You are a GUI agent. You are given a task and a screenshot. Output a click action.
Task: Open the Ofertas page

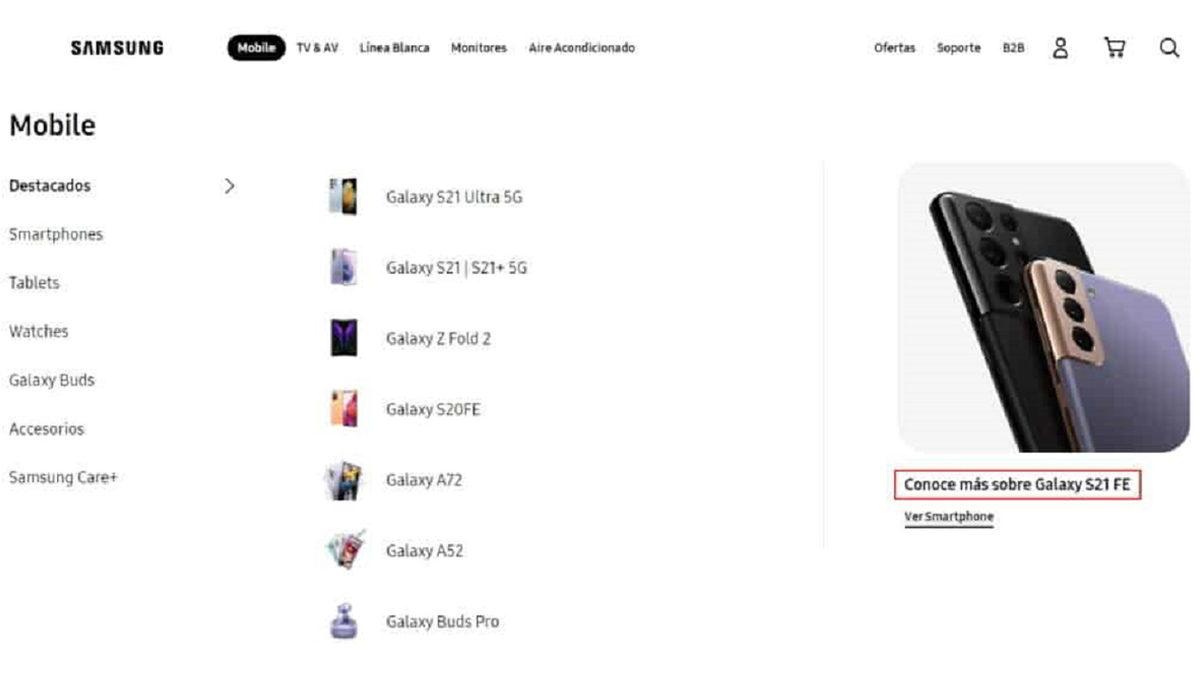point(893,47)
